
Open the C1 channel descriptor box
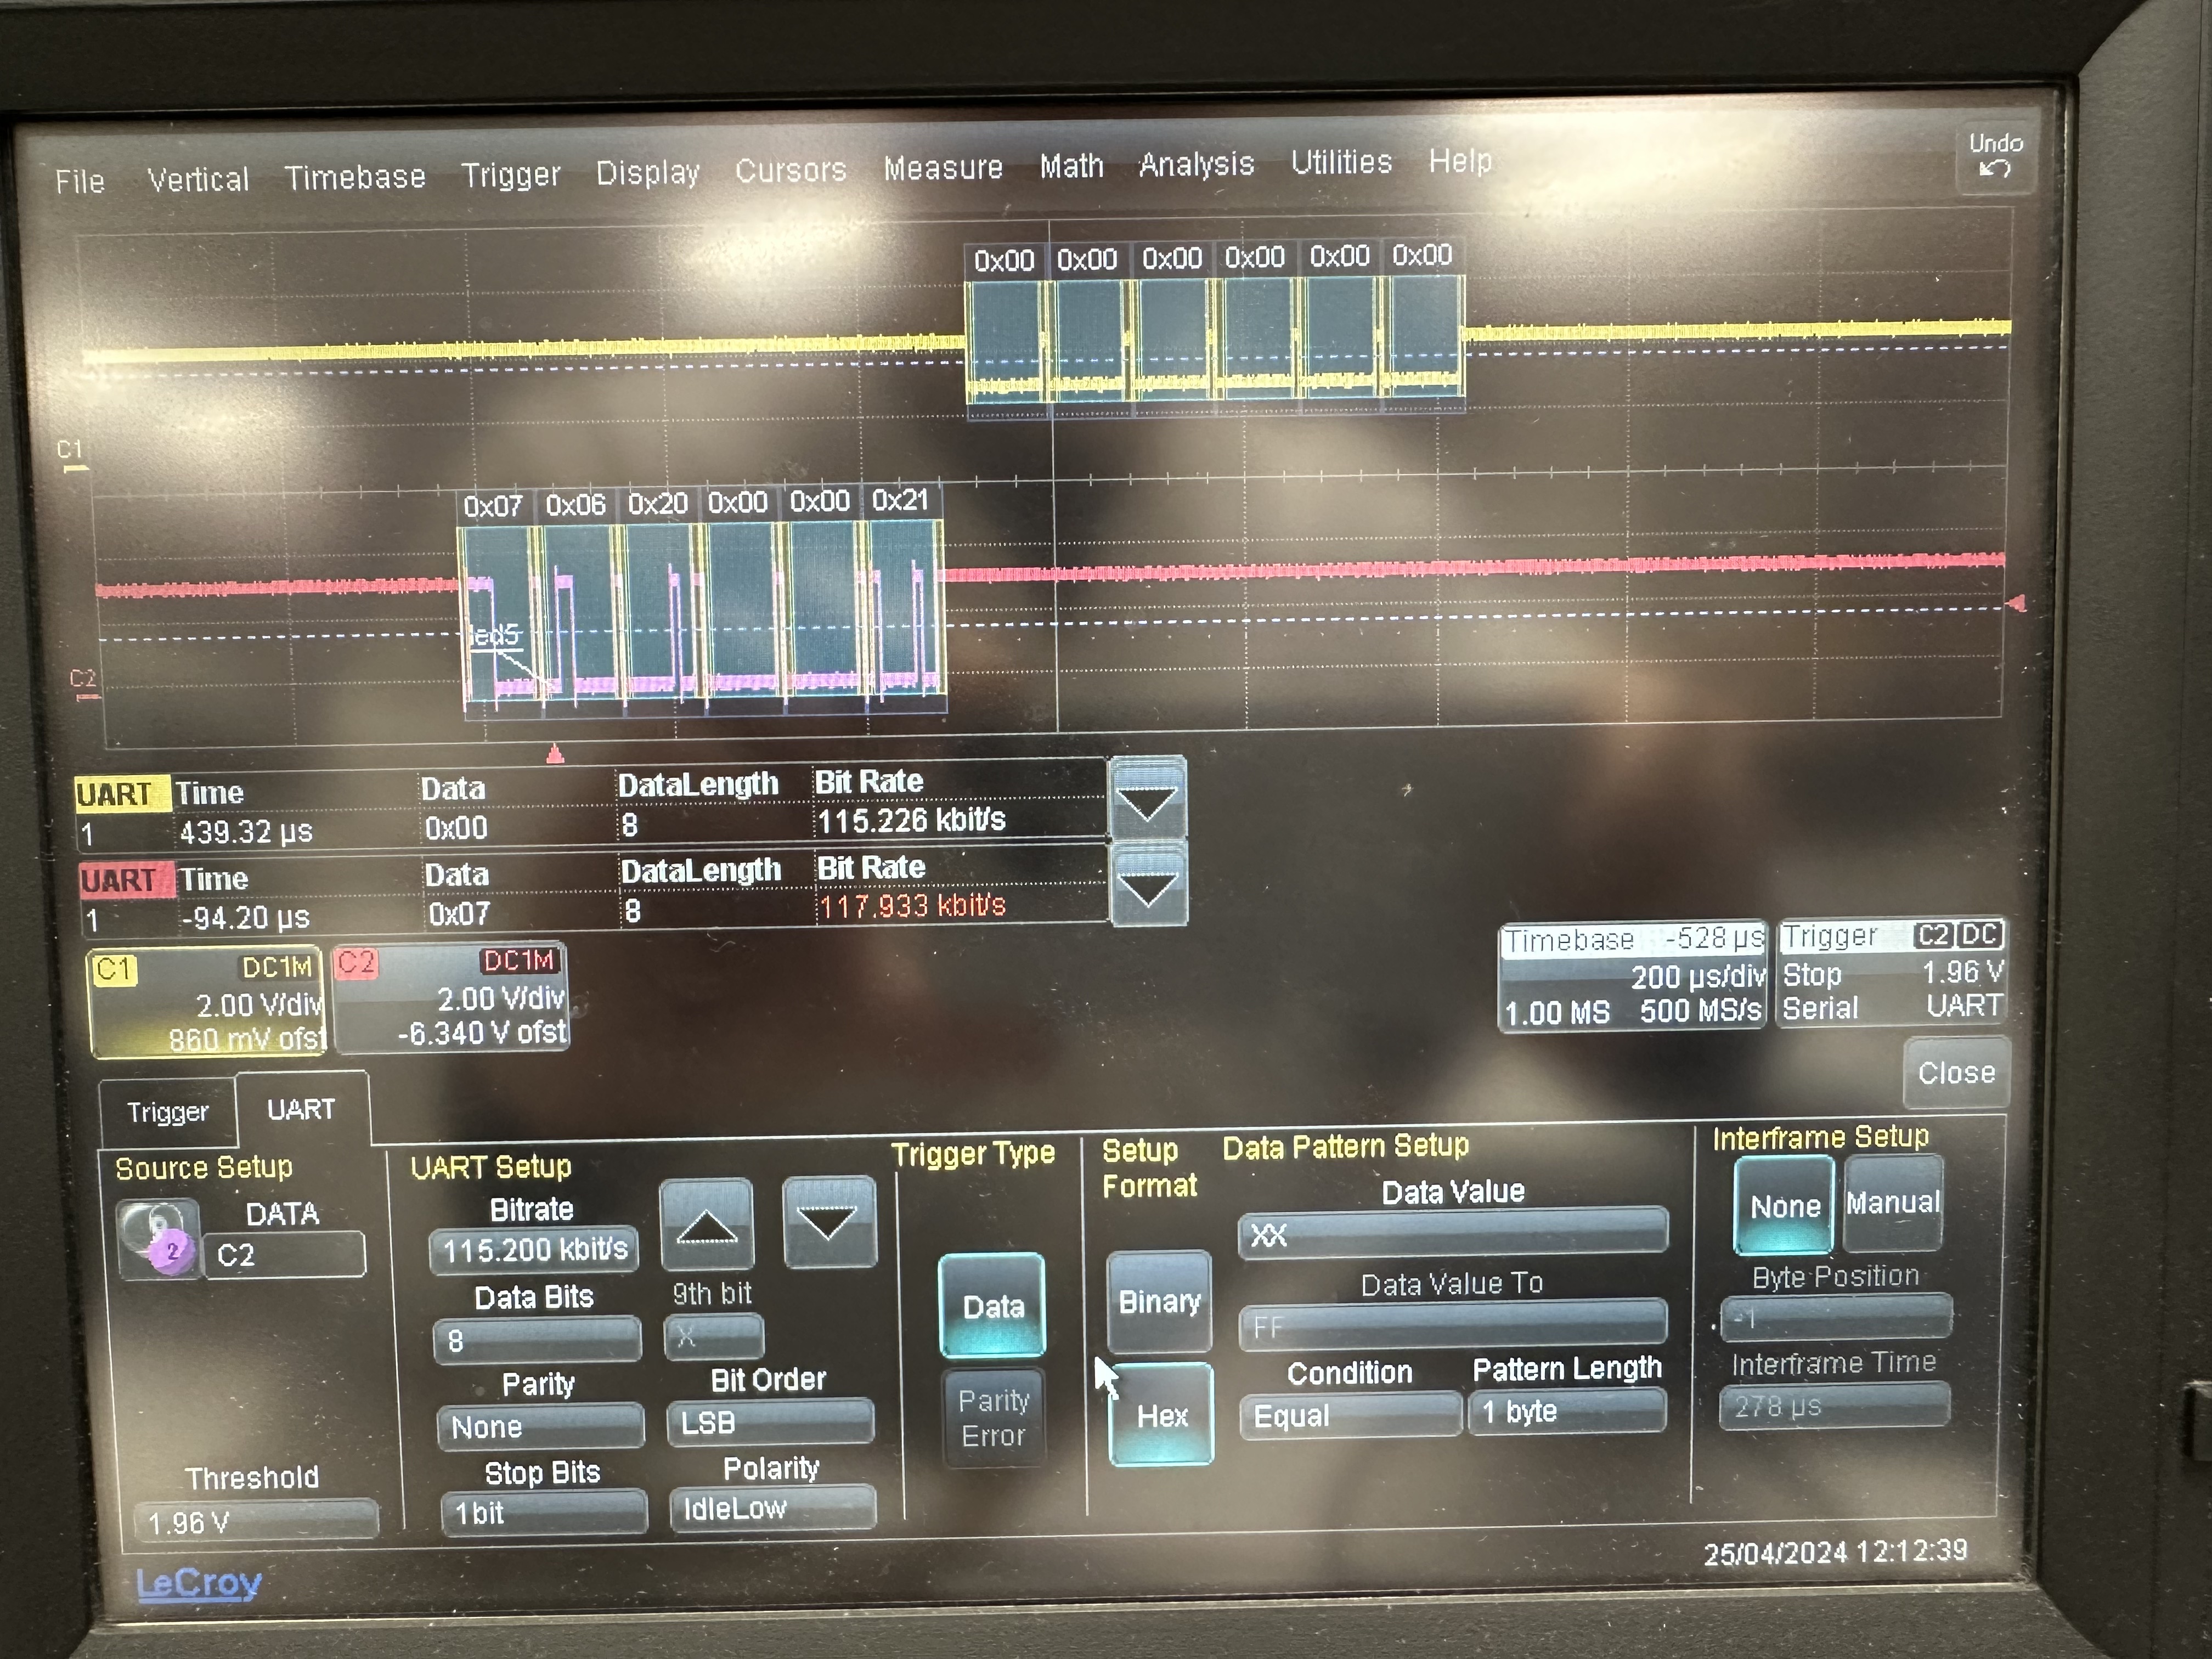tap(208, 1002)
